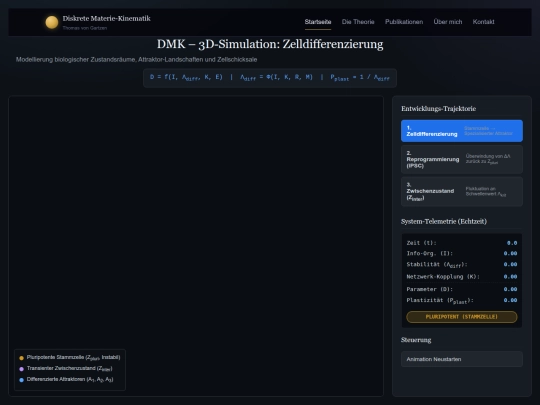Click the golden sphere site logo
Screen dimensions: 540x405
(52, 22)
